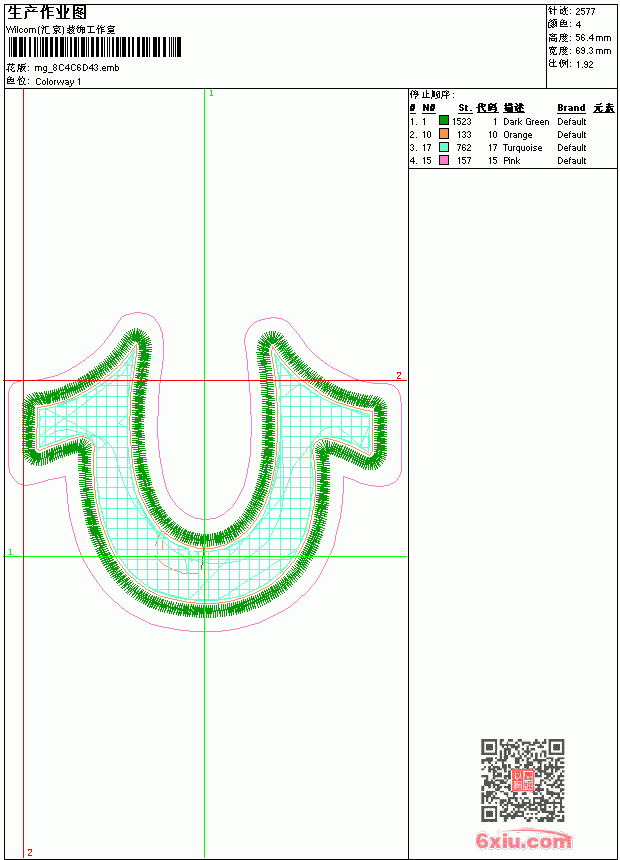620x860 pixels.
Task: Click stitch count 762 in Turquoise row
Action: 464,148
